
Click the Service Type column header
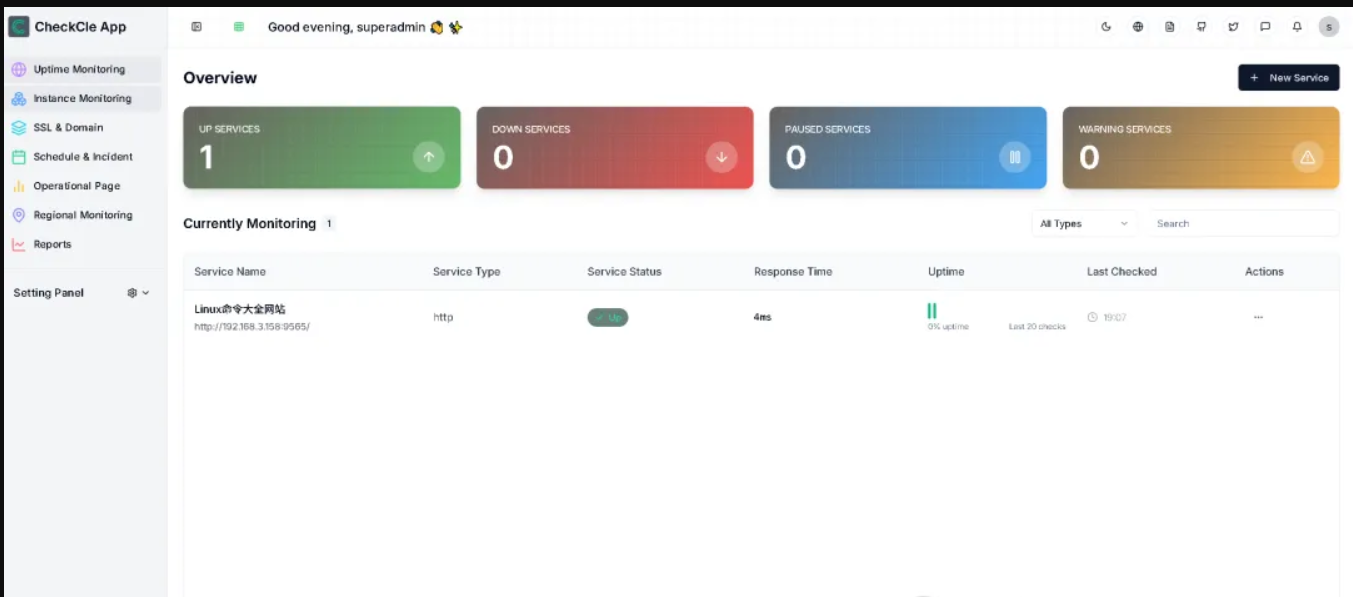[x=466, y=272]
